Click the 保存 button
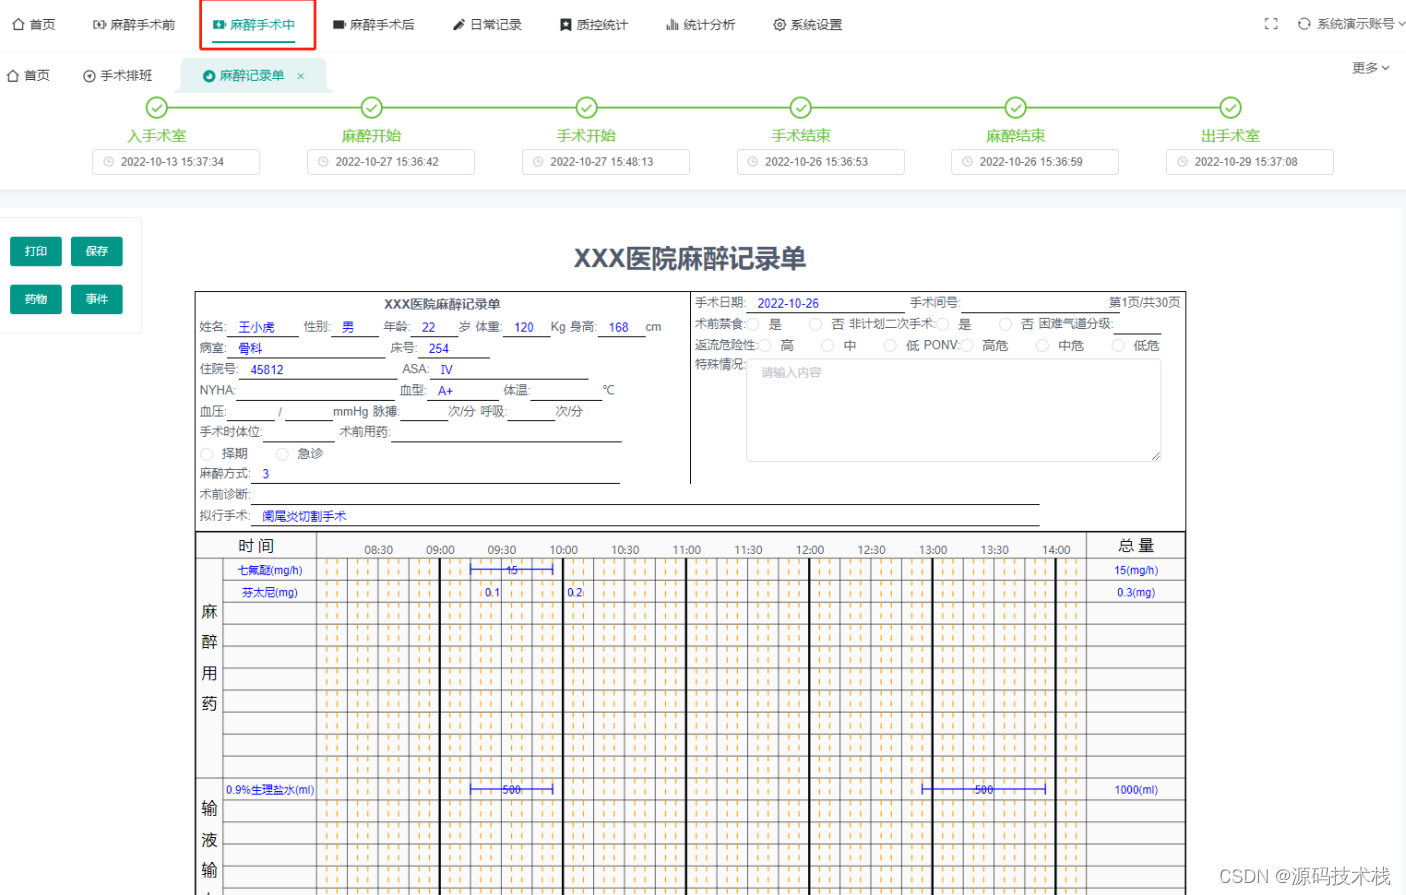Screen dimensions: 1406x895 click(97, 251)
